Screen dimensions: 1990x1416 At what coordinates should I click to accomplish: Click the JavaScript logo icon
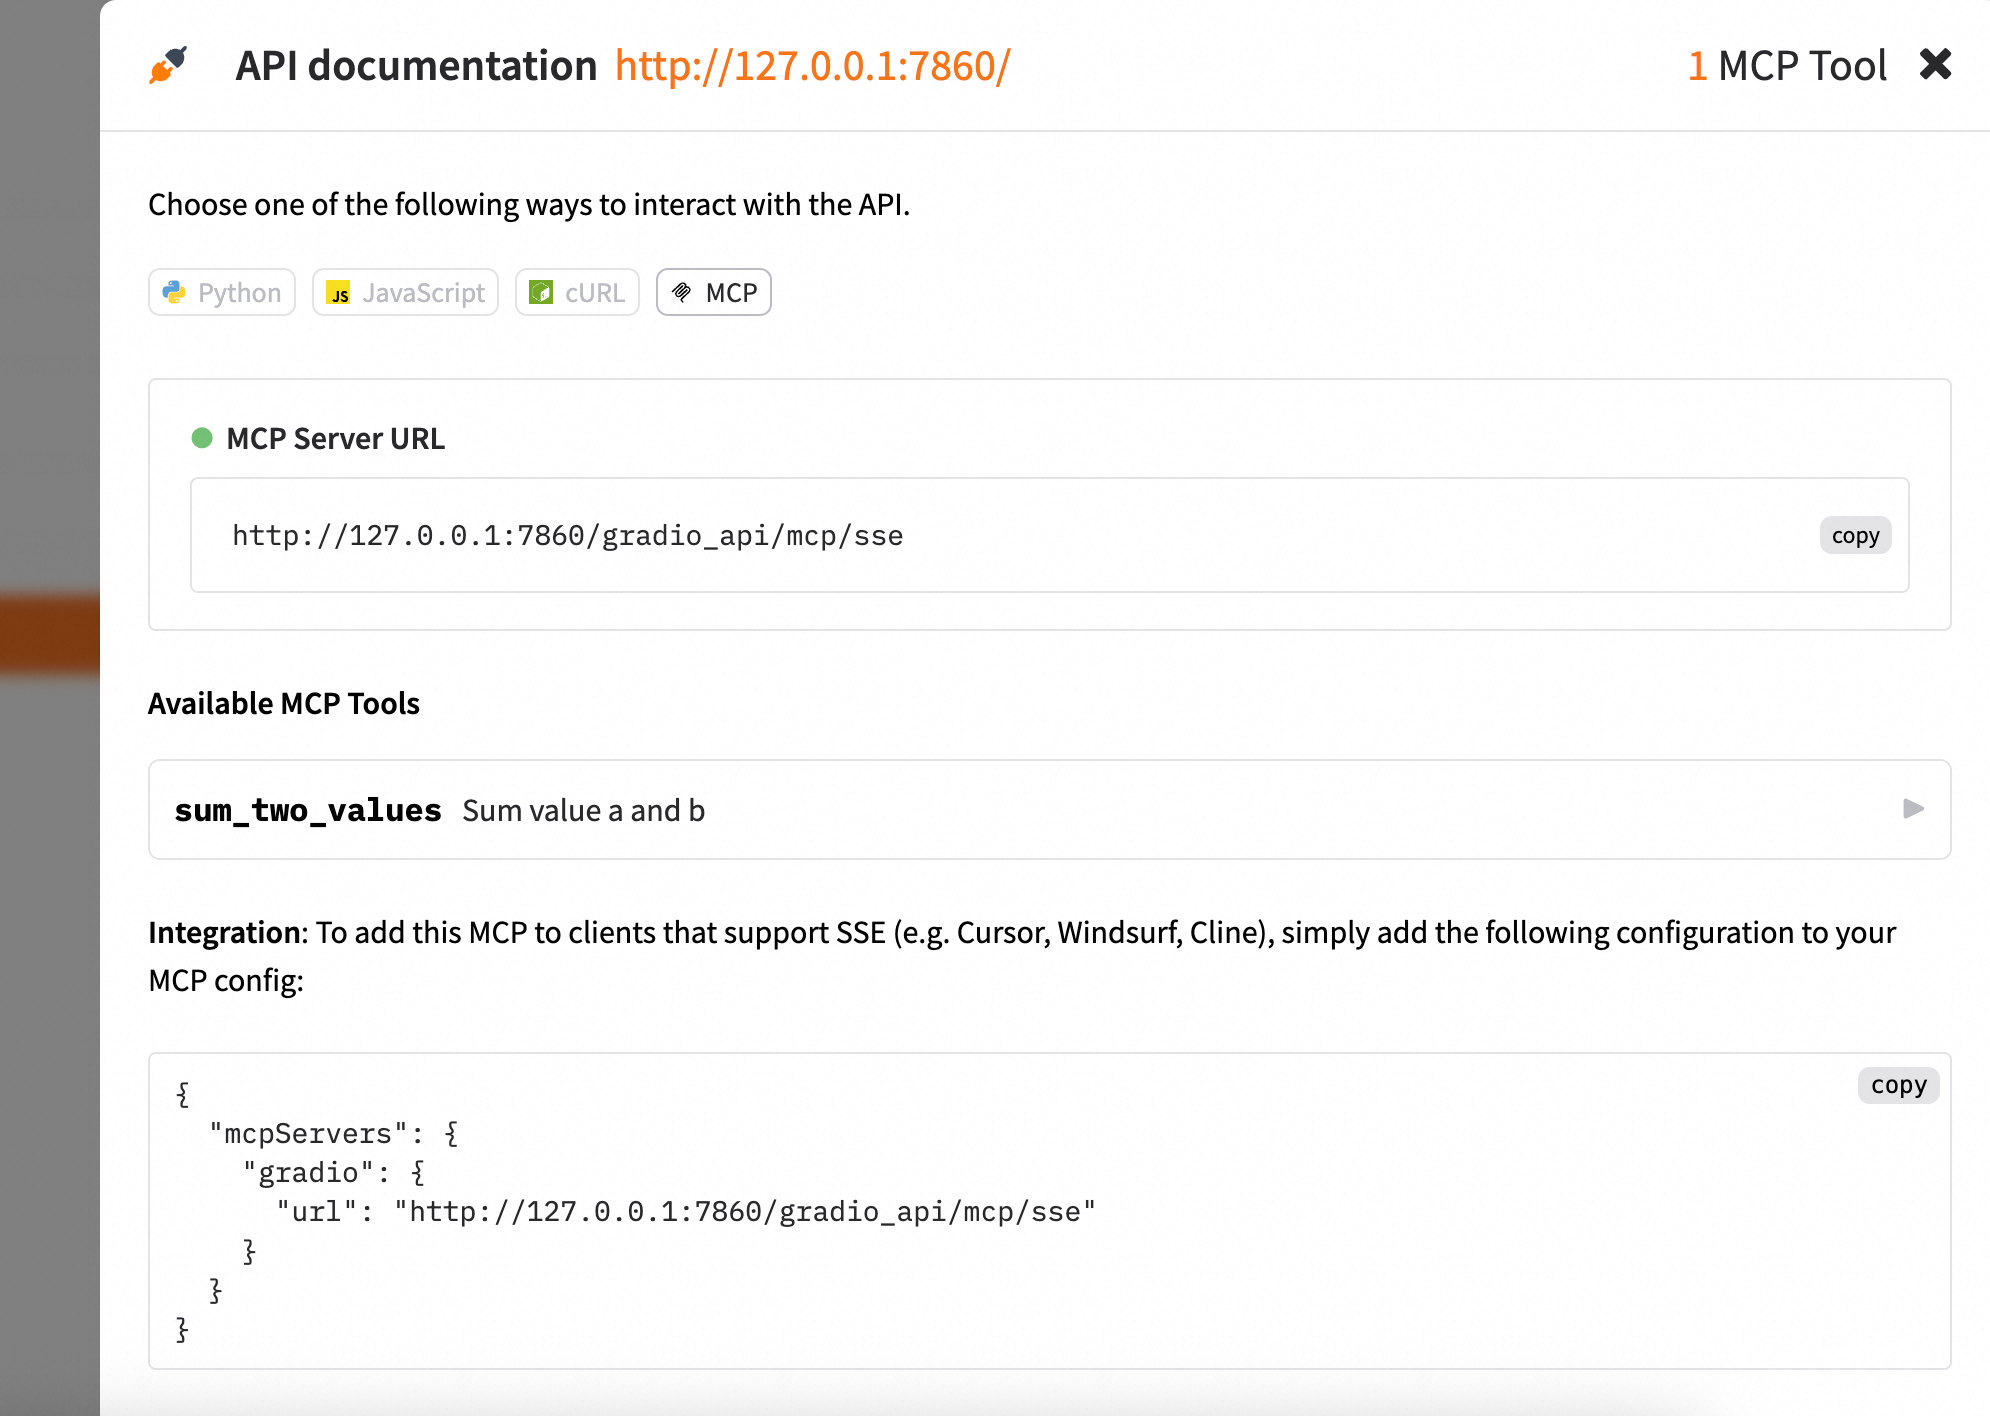coord(340,292)
